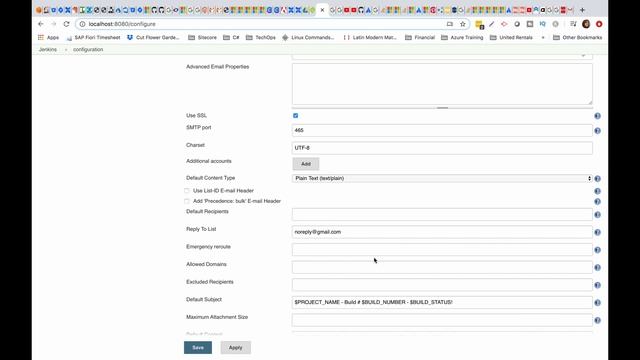
Task: Open Latin Modern Math bookmark
Action: coord(371,37)
